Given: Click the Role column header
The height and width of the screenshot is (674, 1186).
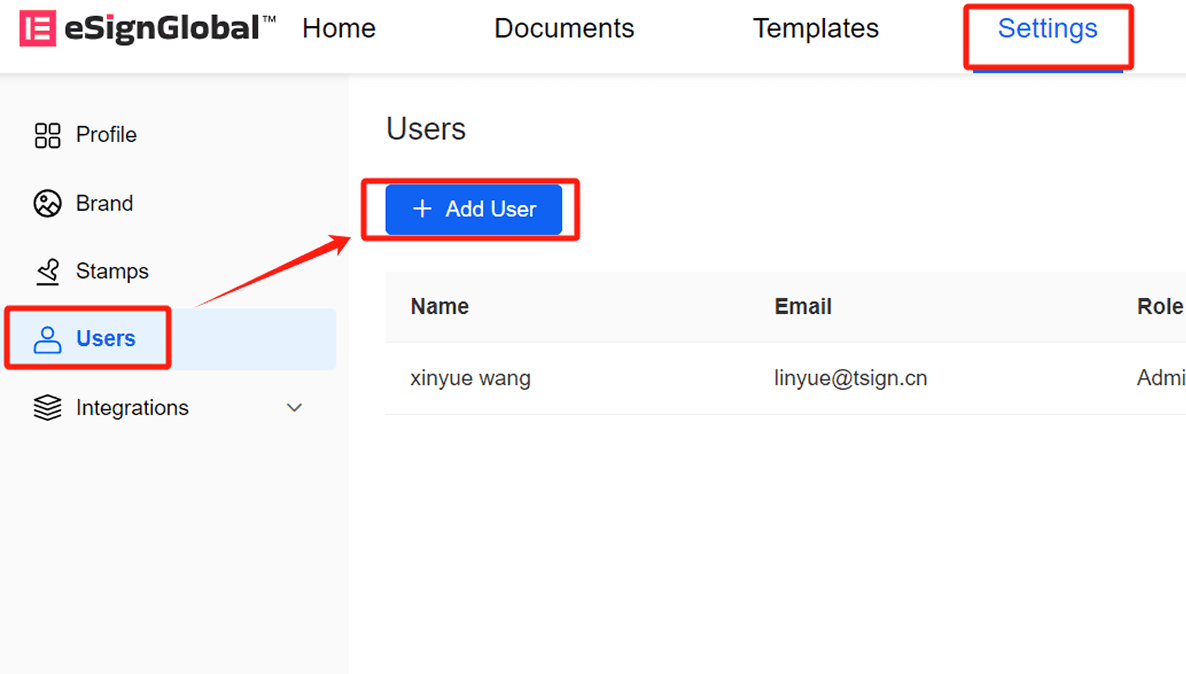Looking at the screenshot, I should (1159, 307).
